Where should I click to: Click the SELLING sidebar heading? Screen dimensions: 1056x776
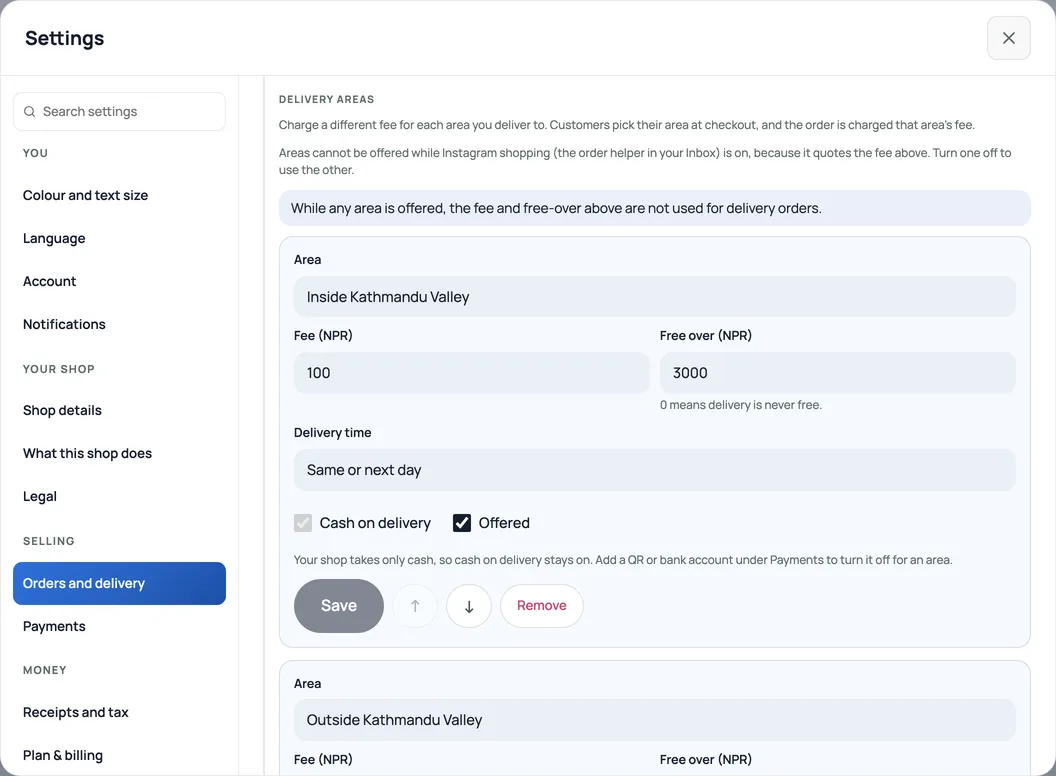point(48,541)
